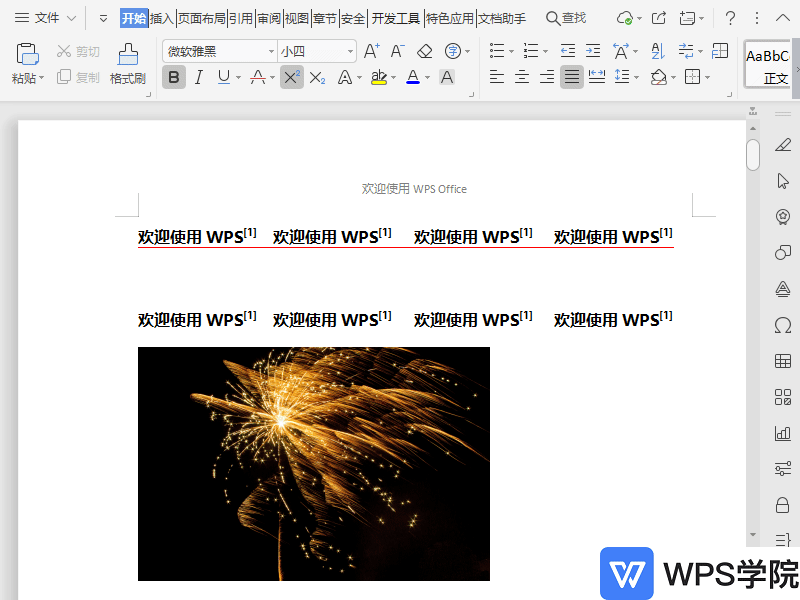This screenshot has width=800, height=600.
Task: Click the clear formatting eraser icon
Action: (x=424, y=51)
